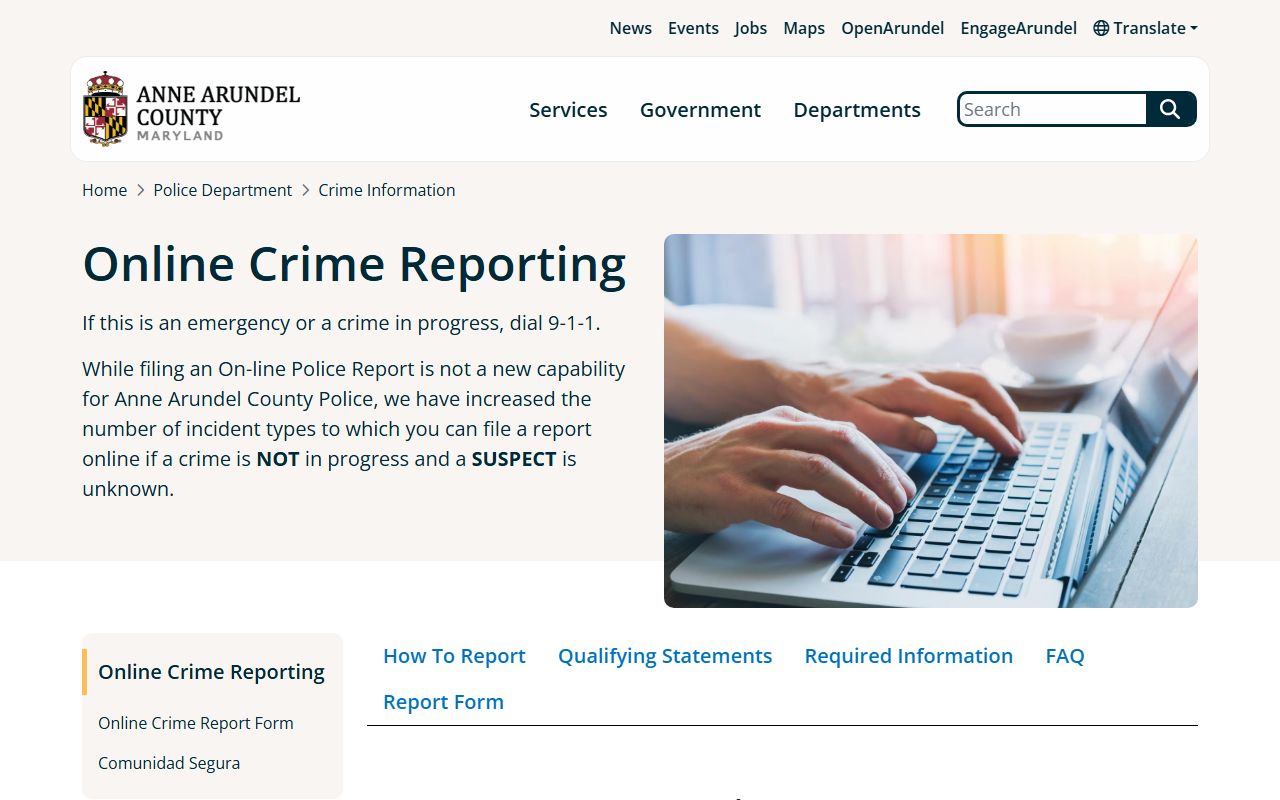Visit OpenArundel link
Viewport: 1280px width, 800px height.
[x=893, y=28]
